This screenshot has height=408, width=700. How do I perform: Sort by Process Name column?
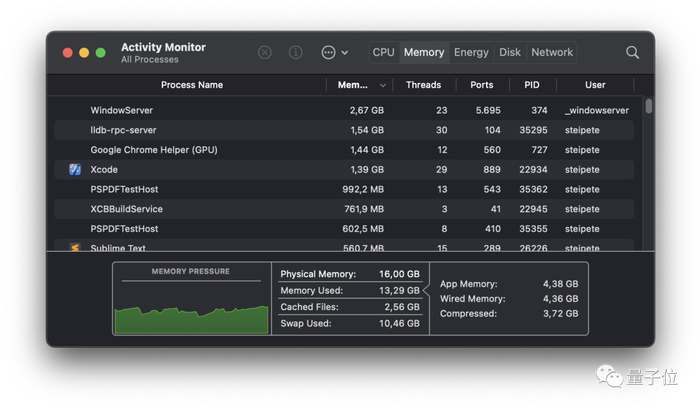pyautogui.click(x=192, y=85)
